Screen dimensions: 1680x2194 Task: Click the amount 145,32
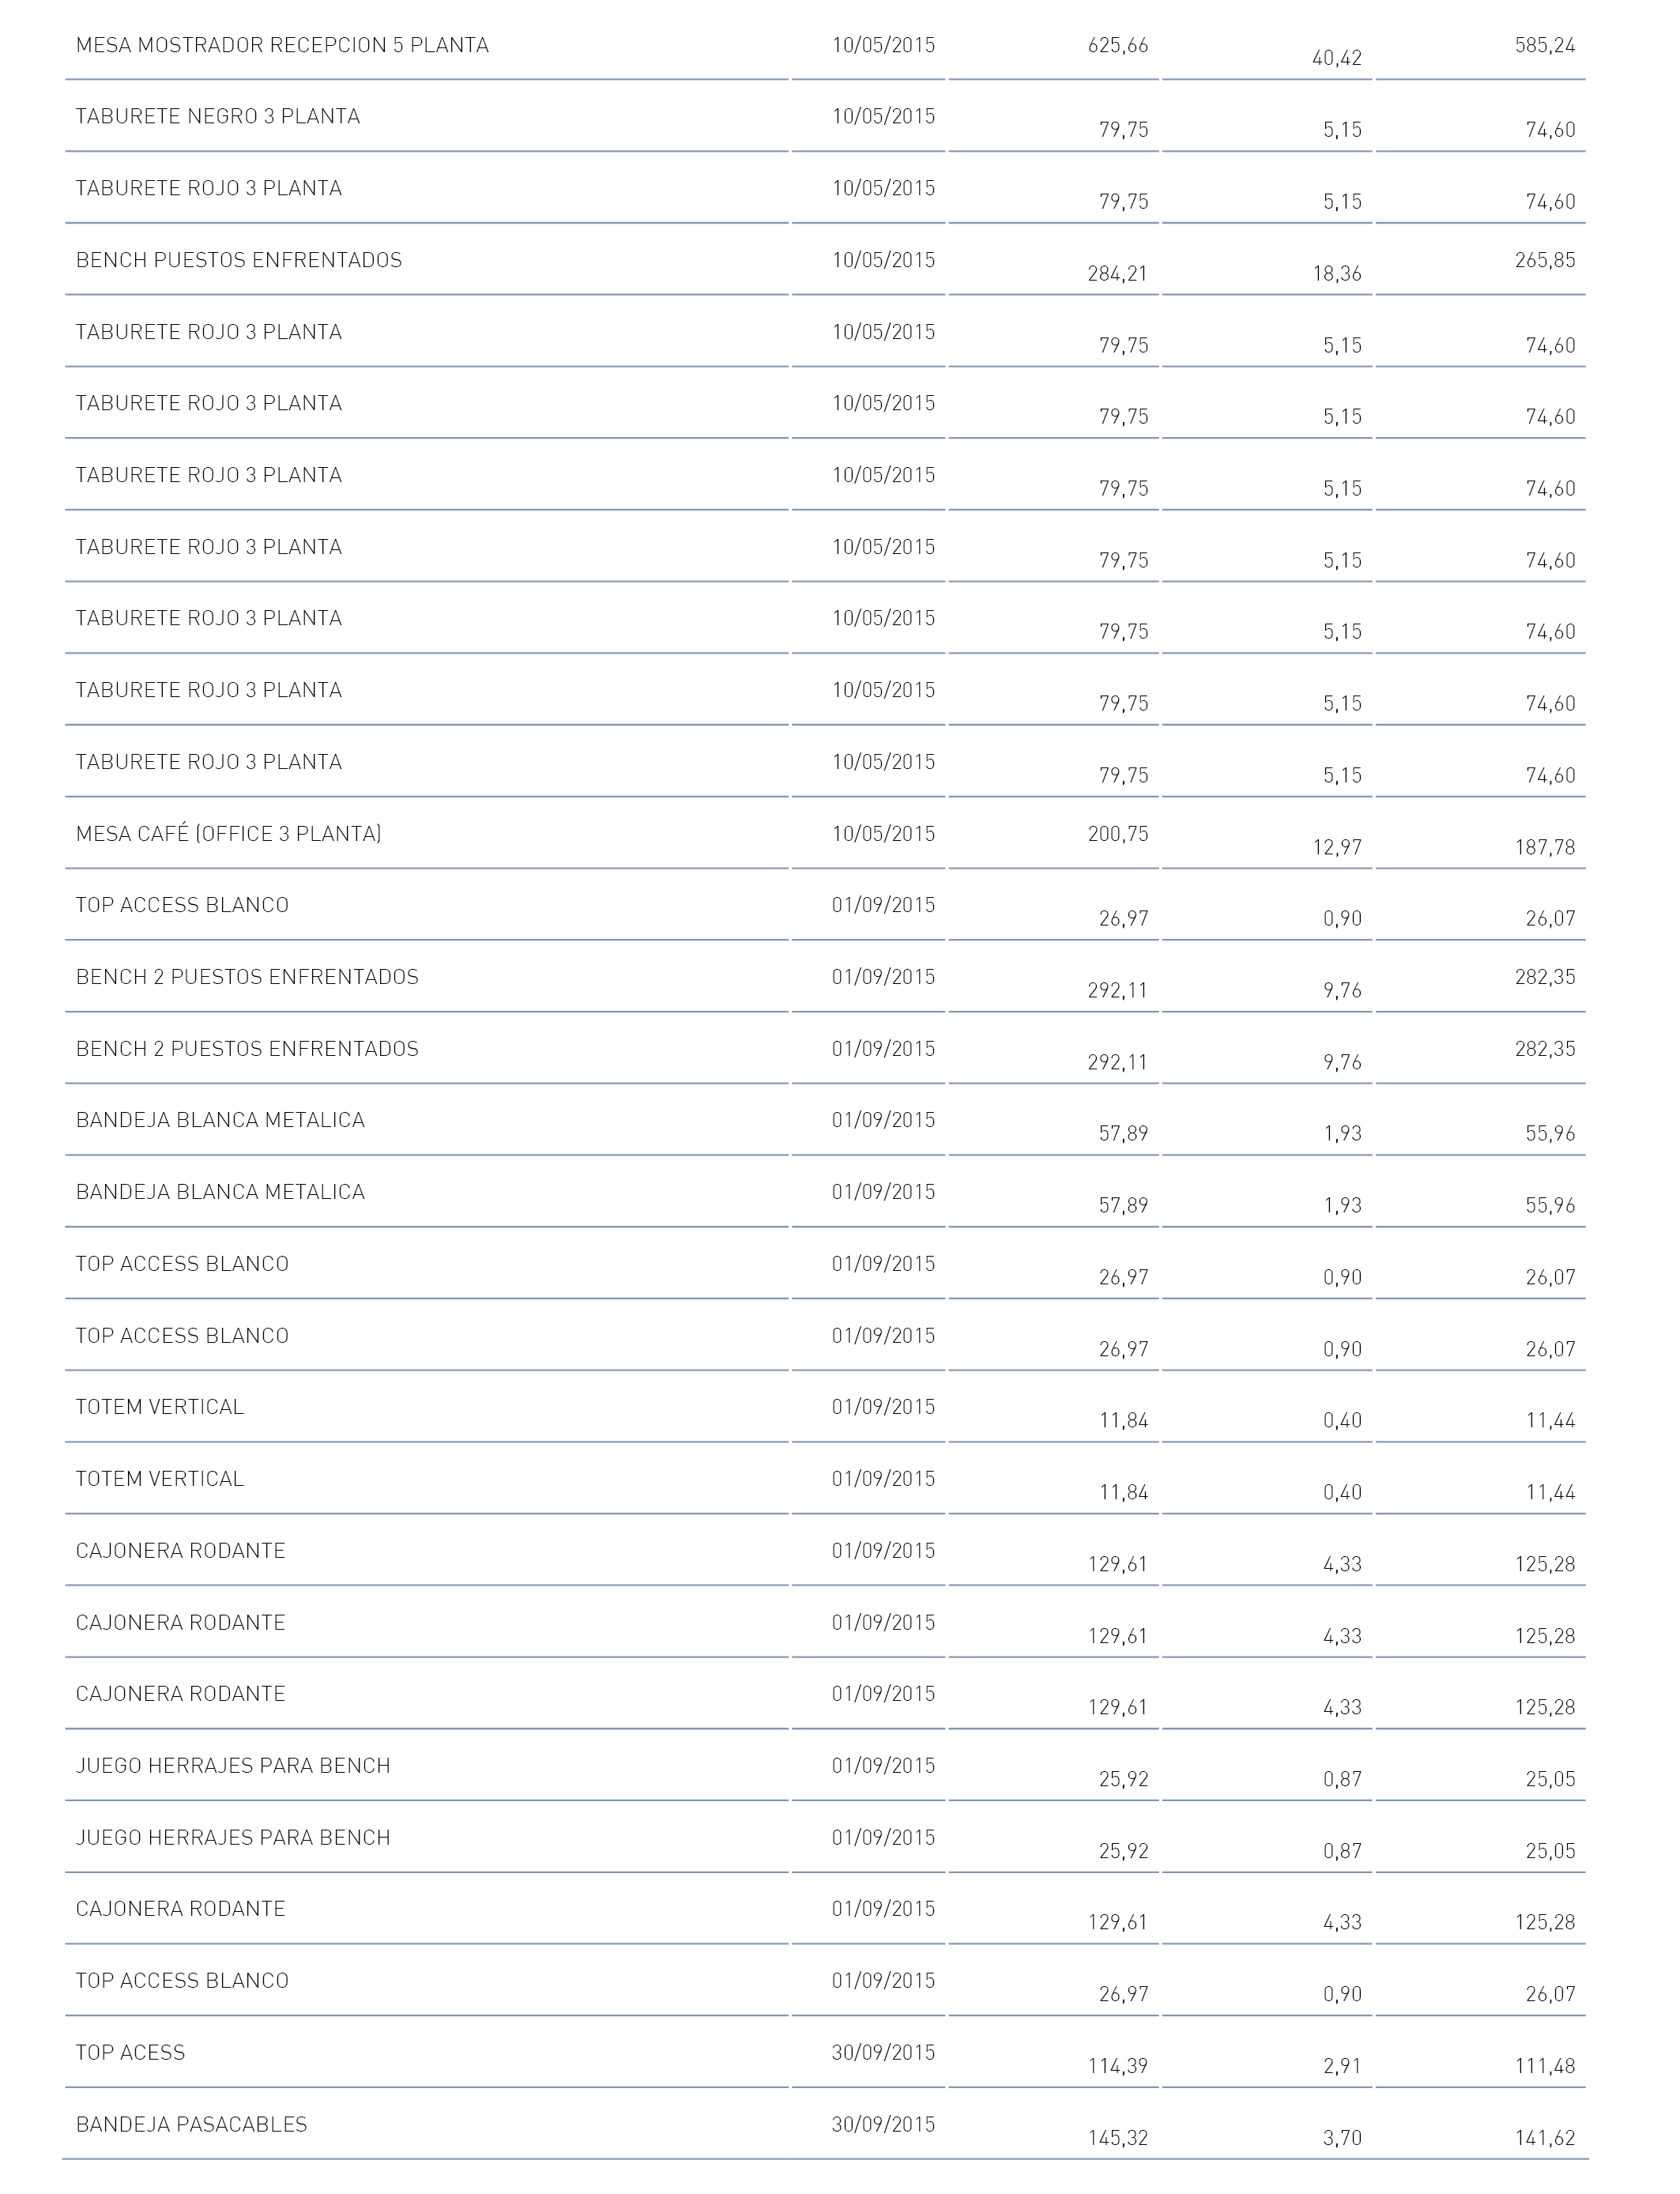1118,2139
